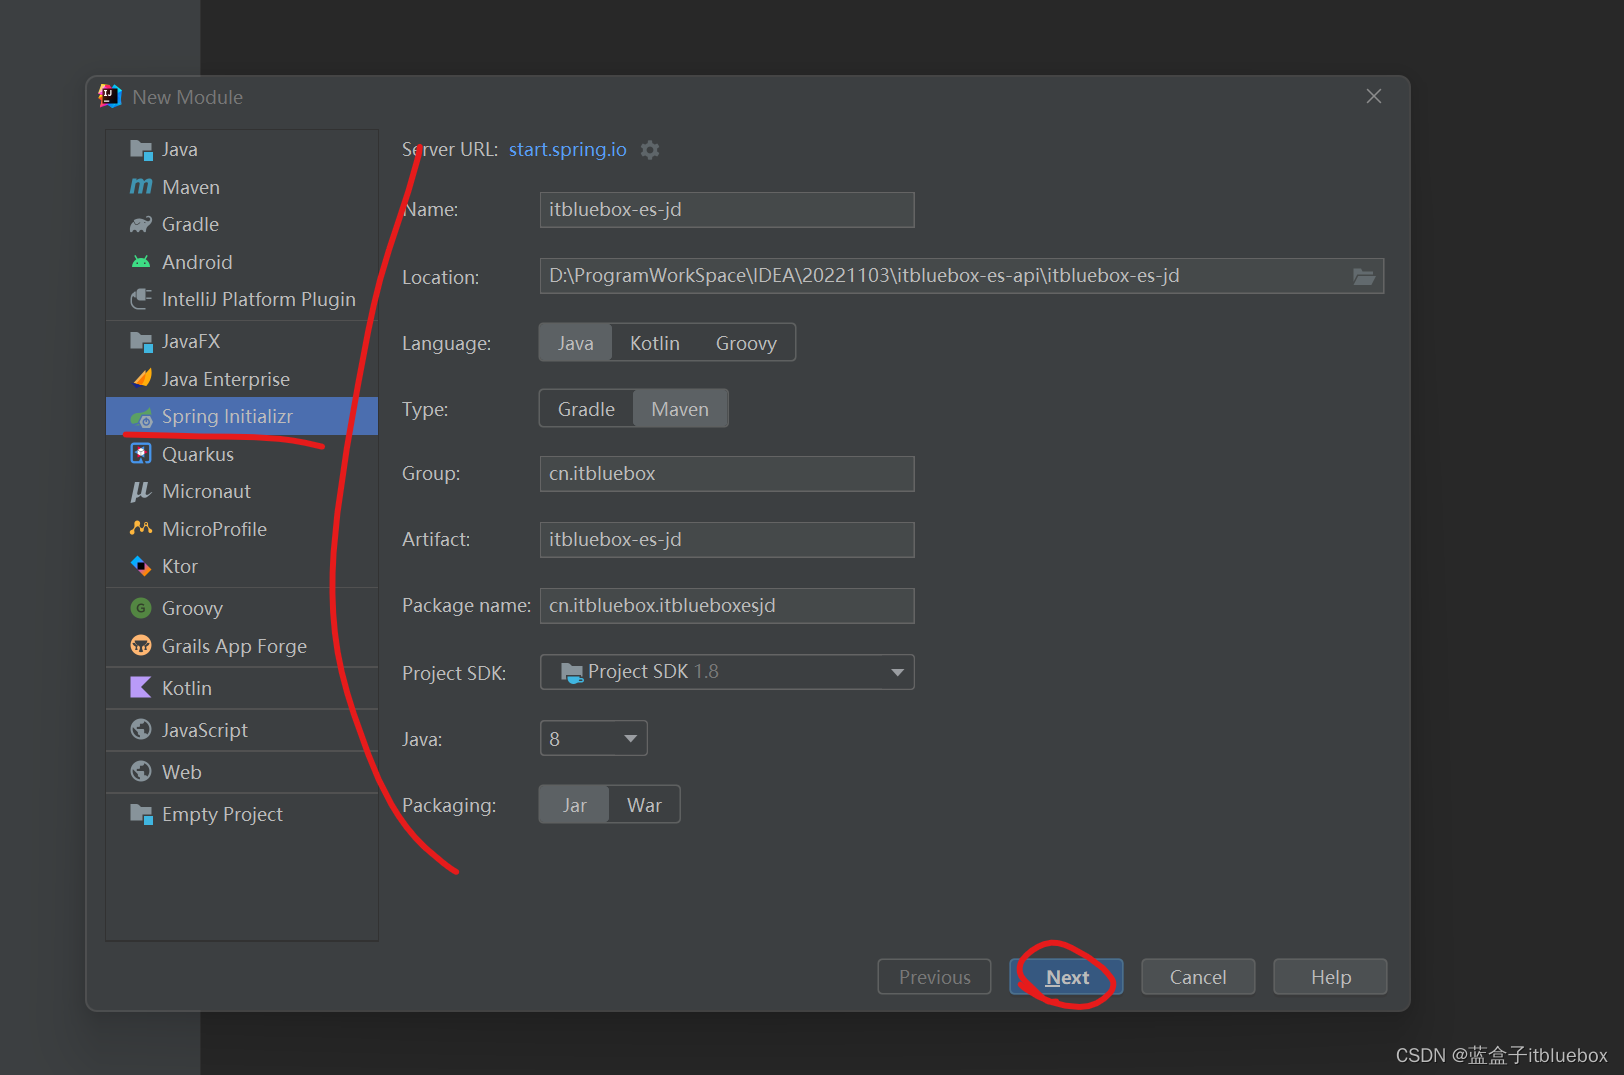Click the Package name field
Viewport: 1624px width, 1075px height.
coord(727,606)
